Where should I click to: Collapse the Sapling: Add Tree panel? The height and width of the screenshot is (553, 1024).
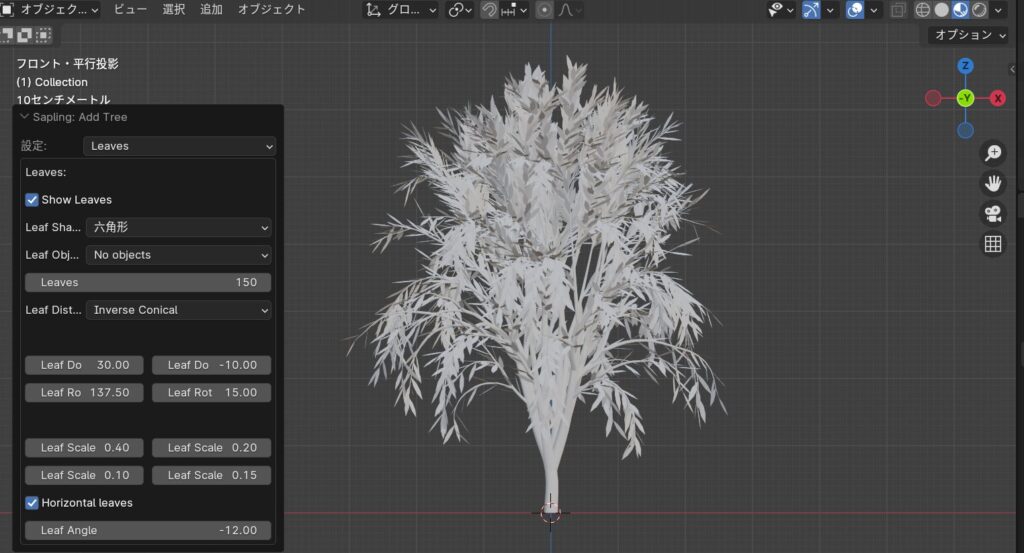(25, 117)
